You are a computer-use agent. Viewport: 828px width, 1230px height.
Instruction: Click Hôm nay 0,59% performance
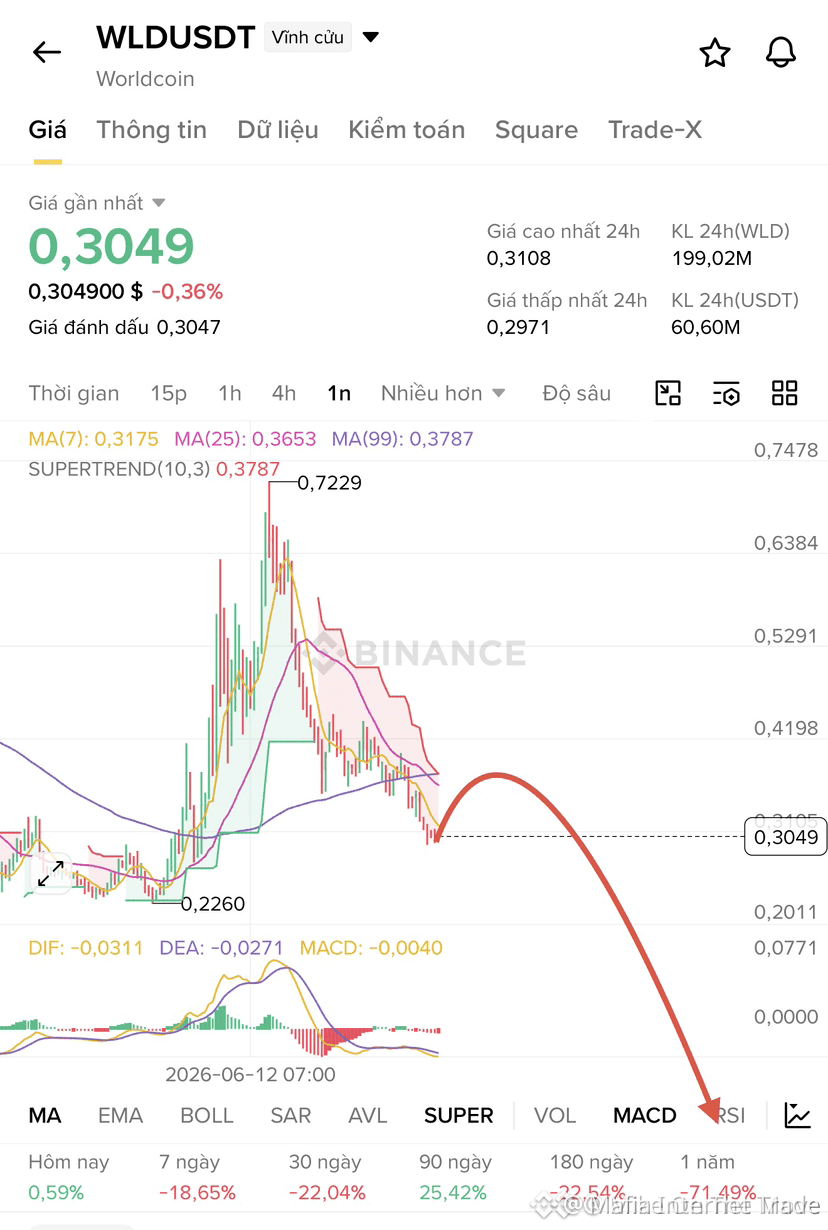click(68, 1177)
